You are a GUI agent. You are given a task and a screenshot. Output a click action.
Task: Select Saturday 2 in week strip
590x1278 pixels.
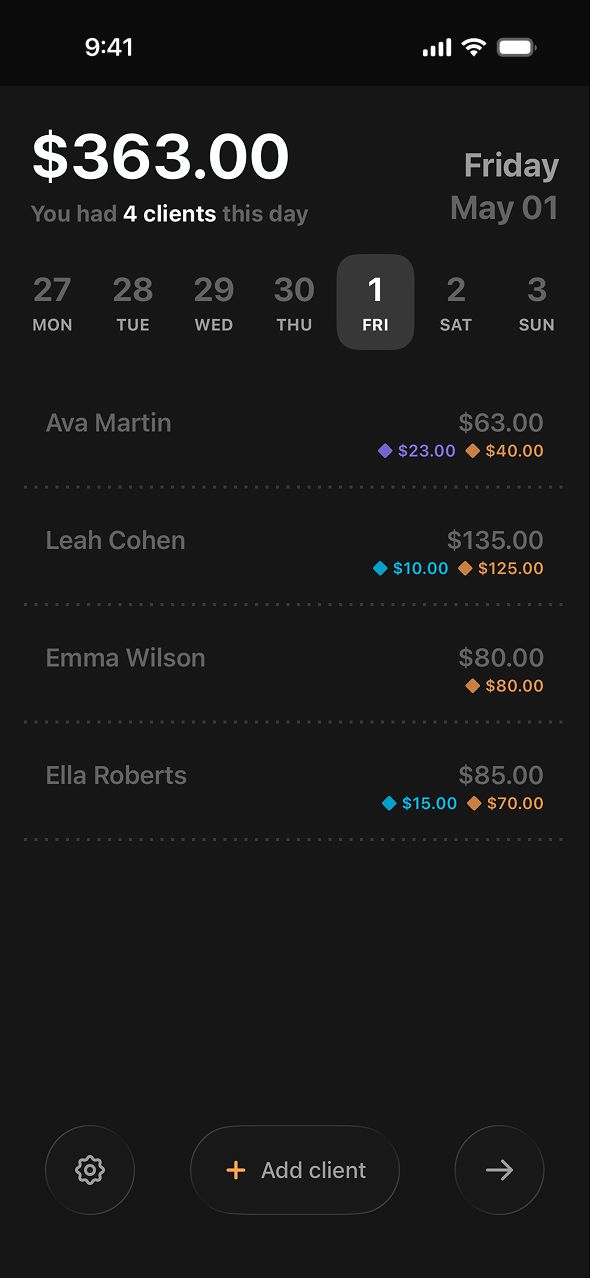tap(456, 302)
